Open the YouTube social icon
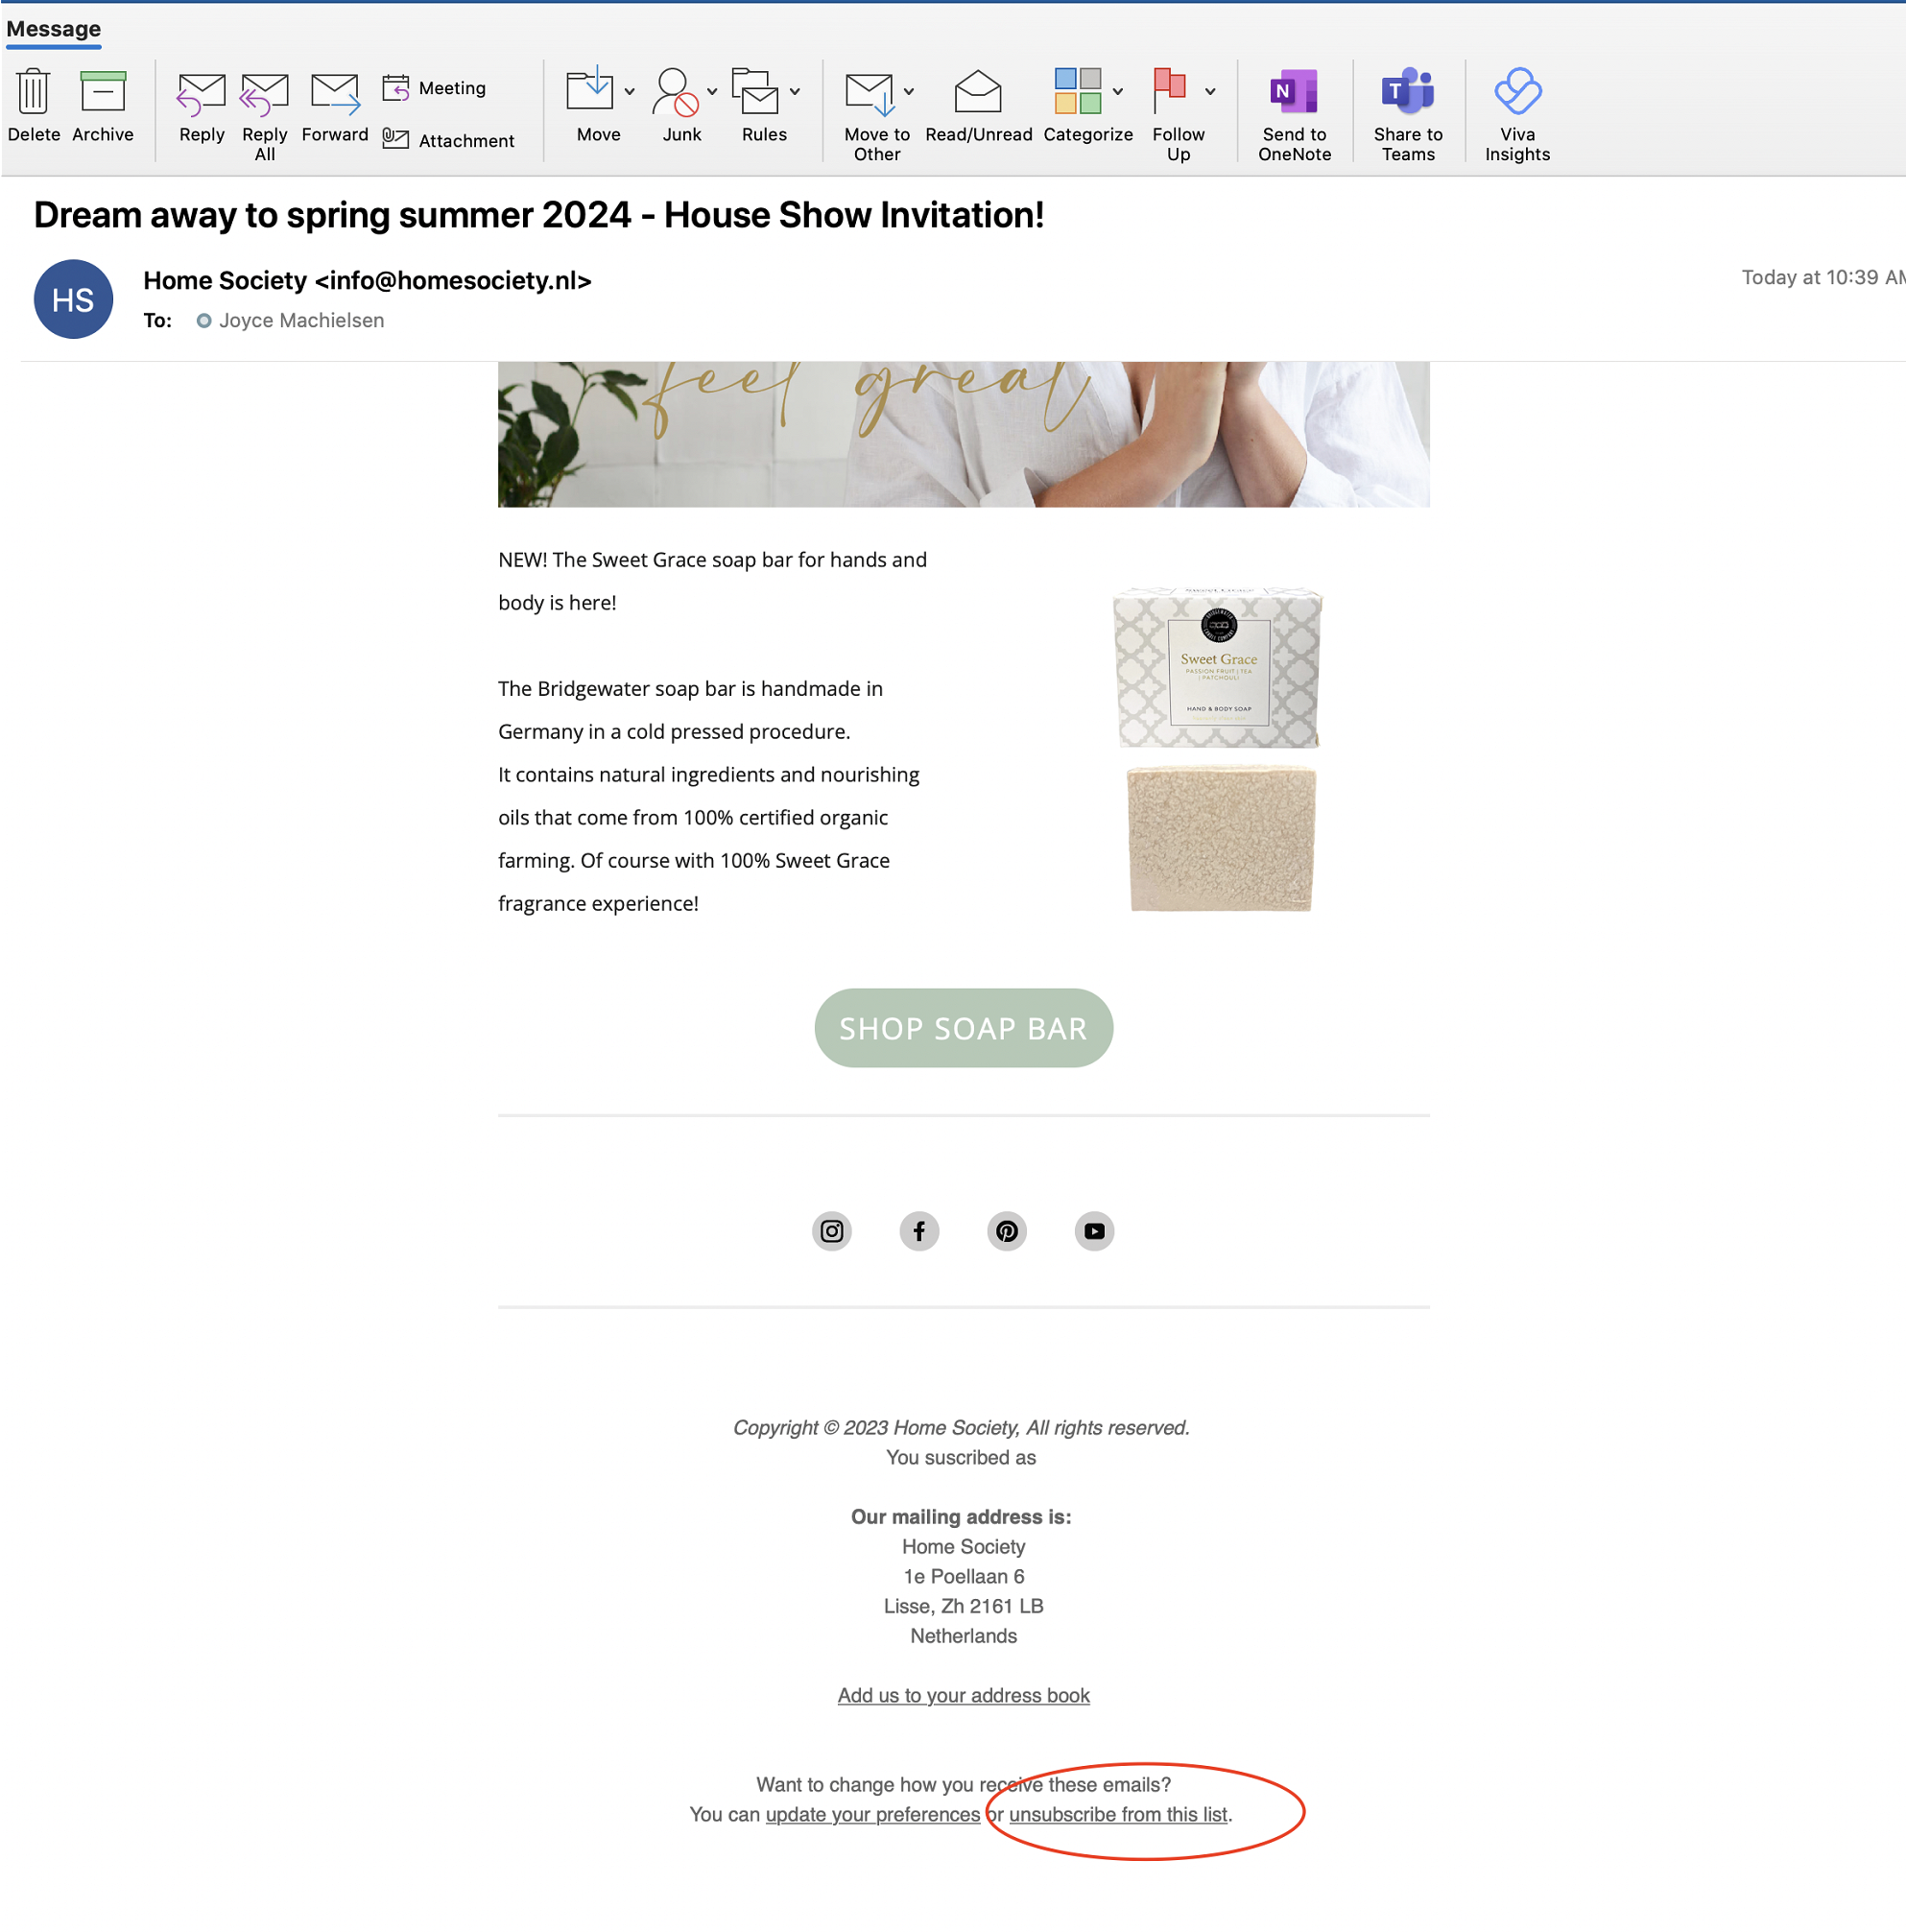Image resolution: width=1906 pixels, height=1932 pixels. (1093, 1231)
